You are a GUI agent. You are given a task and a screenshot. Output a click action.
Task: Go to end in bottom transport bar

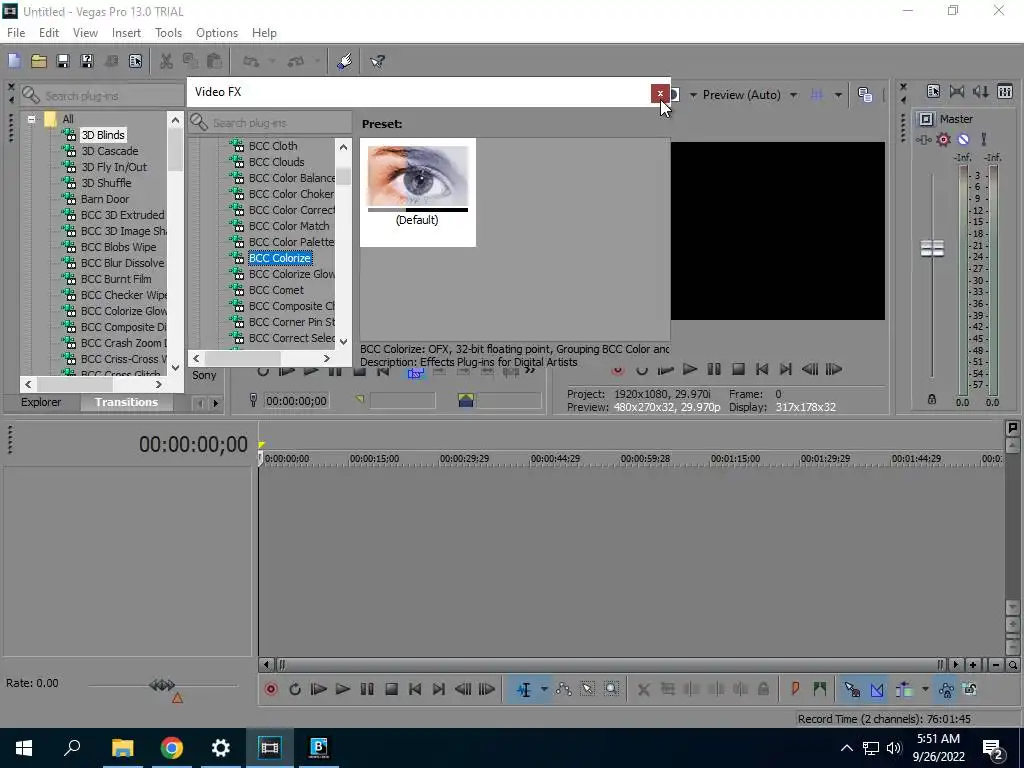tap(439, 689)
